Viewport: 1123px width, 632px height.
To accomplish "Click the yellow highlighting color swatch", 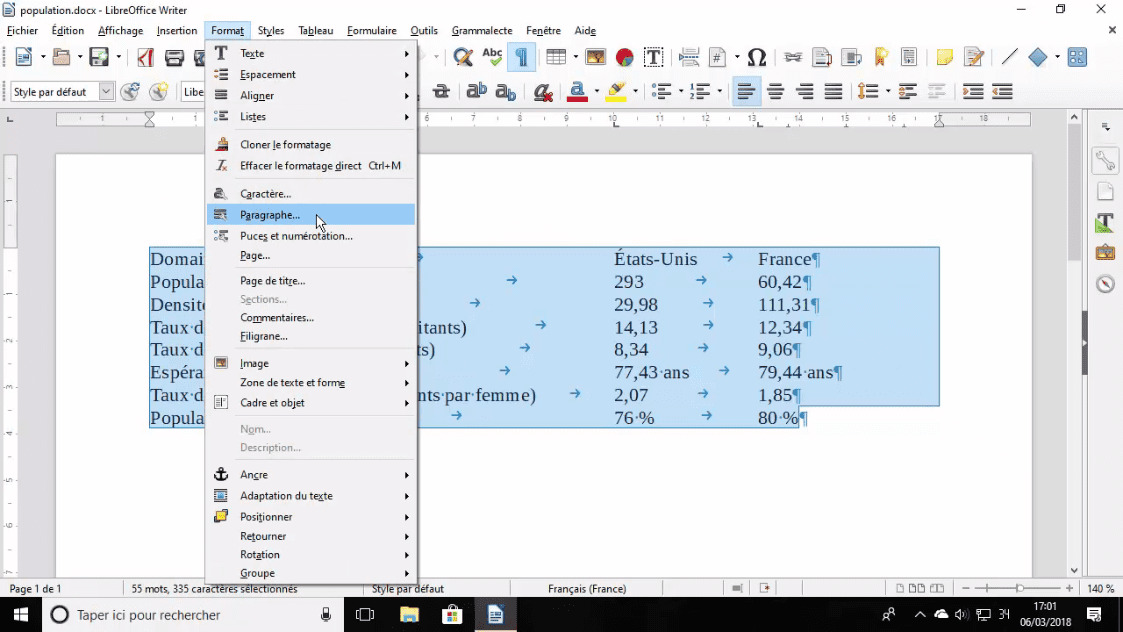I will coord(618,98).
